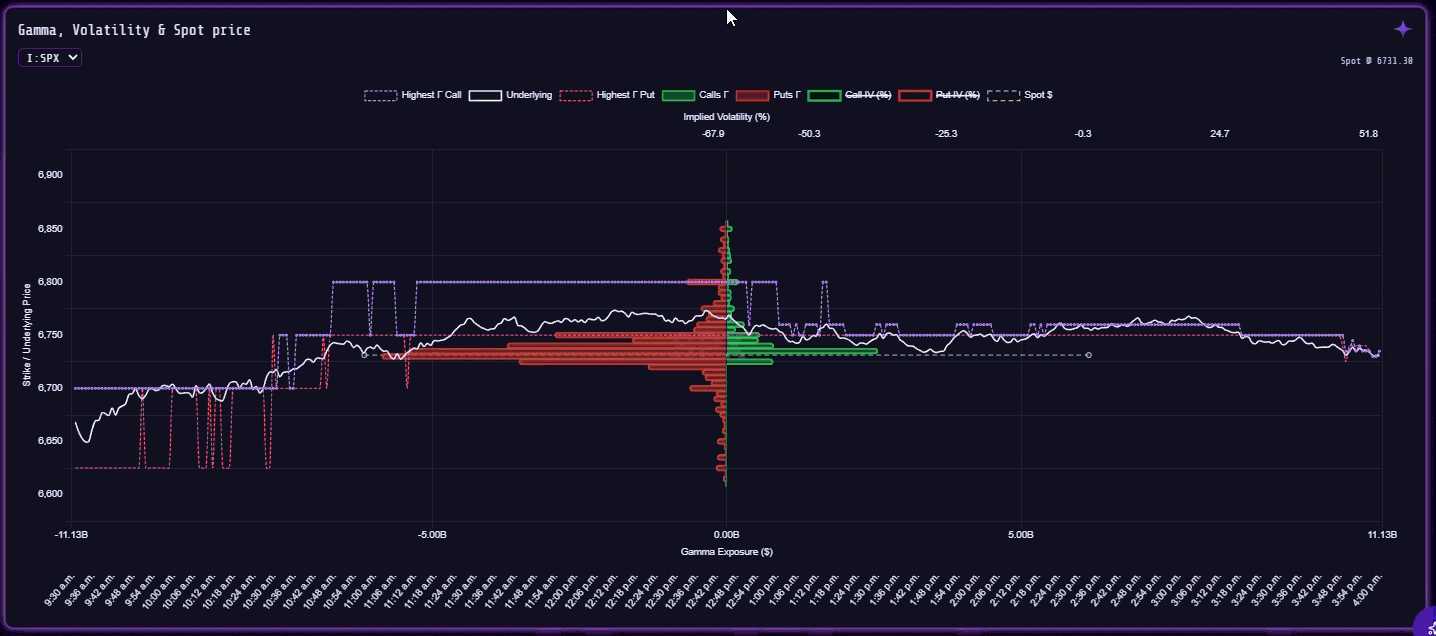Viewport: 1436px width, 636px height.
Task: Click the Underlying white legend swatch
Action: click(x=485, y=95)
